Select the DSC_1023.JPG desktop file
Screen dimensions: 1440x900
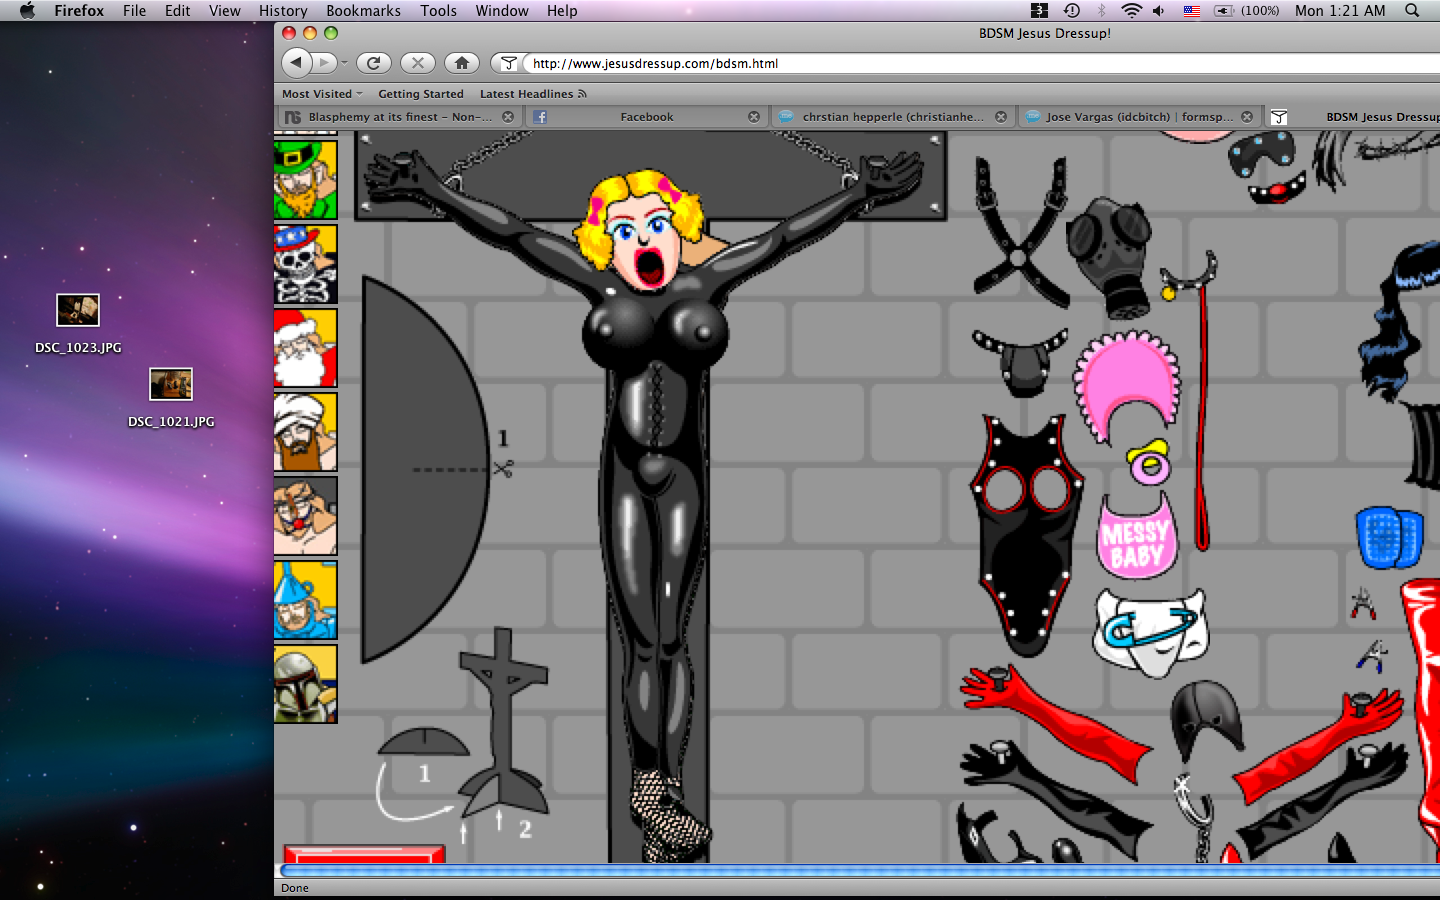pos(78,312)
